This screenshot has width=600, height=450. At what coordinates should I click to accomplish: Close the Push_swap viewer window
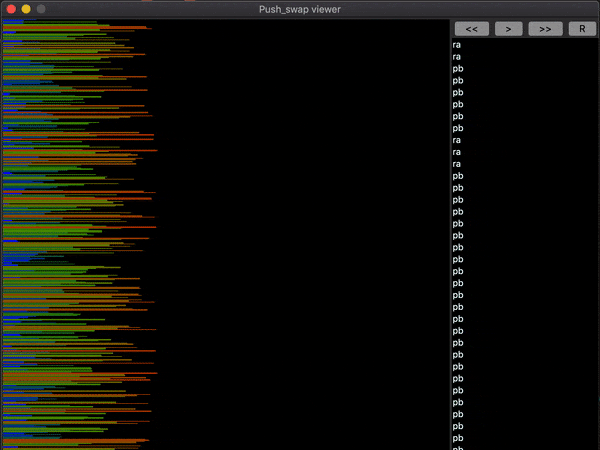11,8
